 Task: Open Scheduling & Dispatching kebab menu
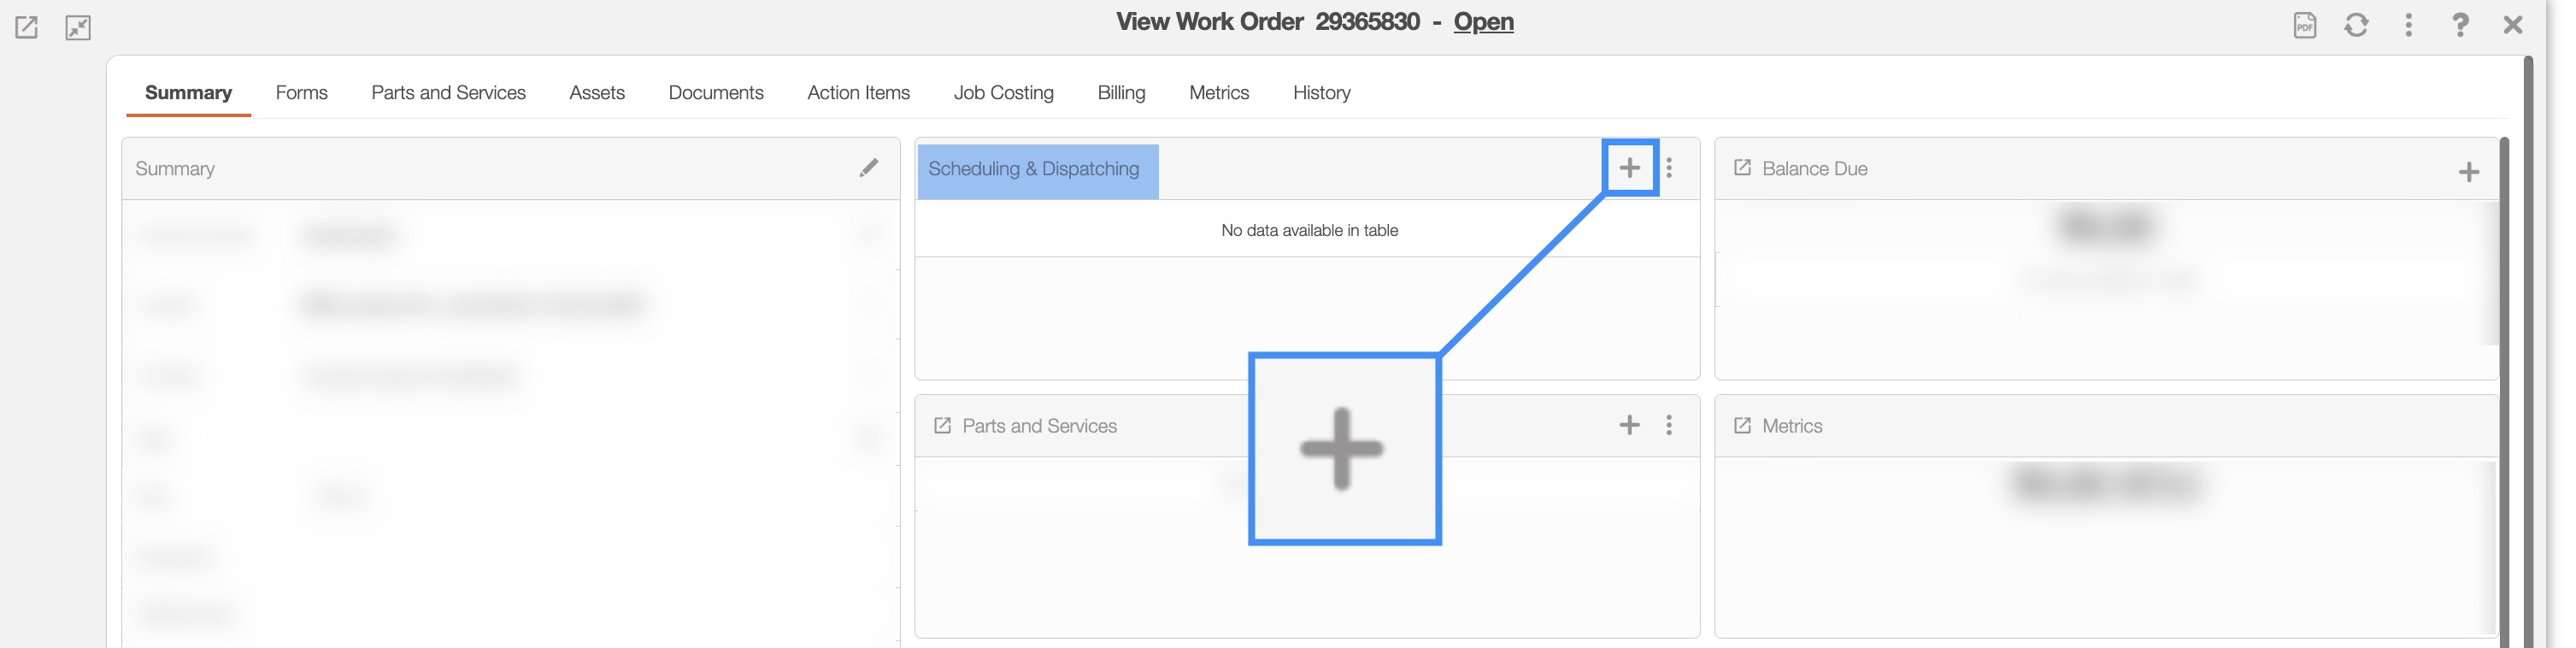pyautogui.click(x=1669, y=168)
